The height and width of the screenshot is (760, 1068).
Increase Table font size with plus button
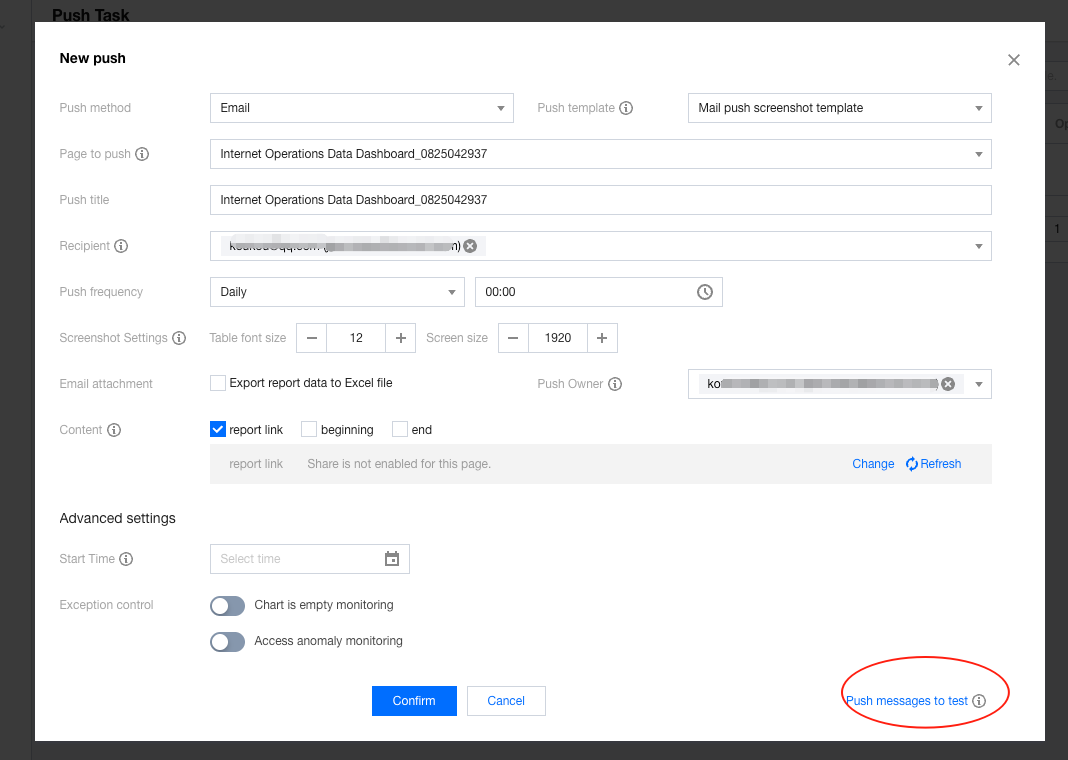tap(400, 338)
